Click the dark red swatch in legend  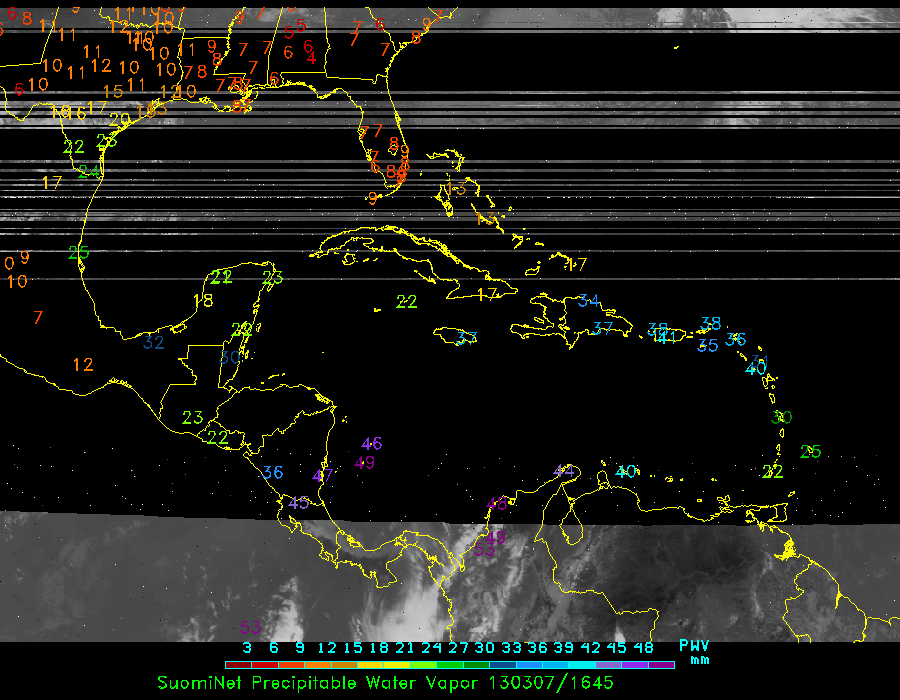tap(238, 664)
